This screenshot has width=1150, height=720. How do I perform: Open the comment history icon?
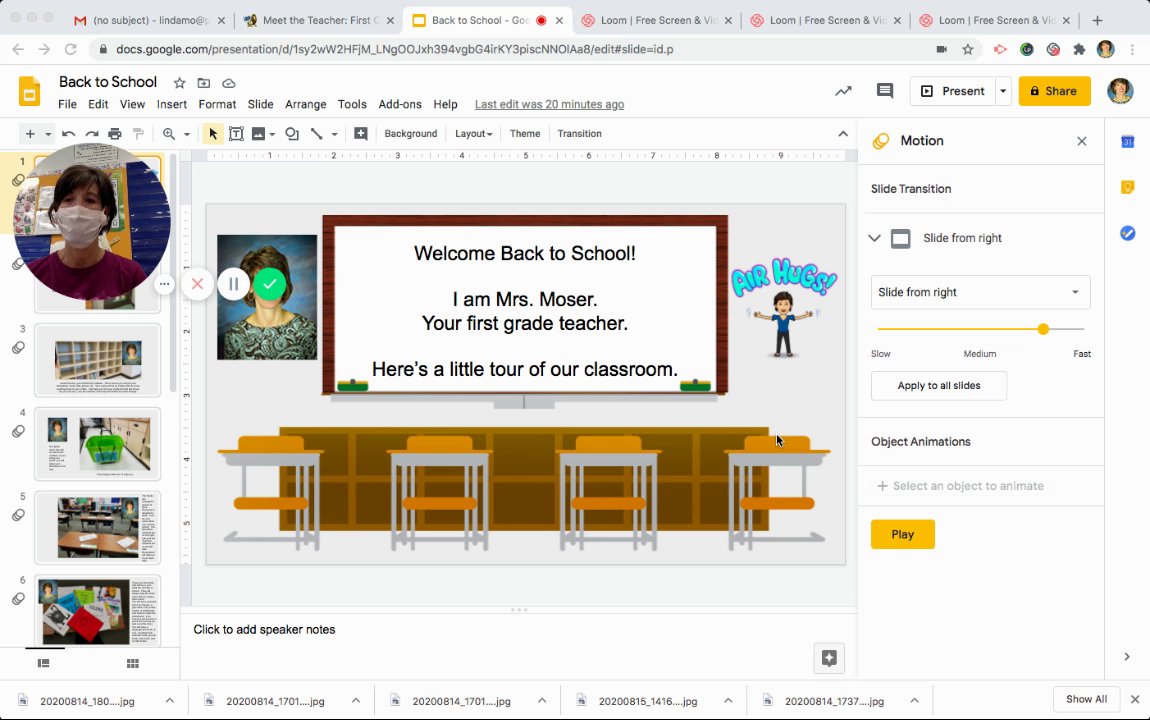pyautogui.click(x=885, y=91)
